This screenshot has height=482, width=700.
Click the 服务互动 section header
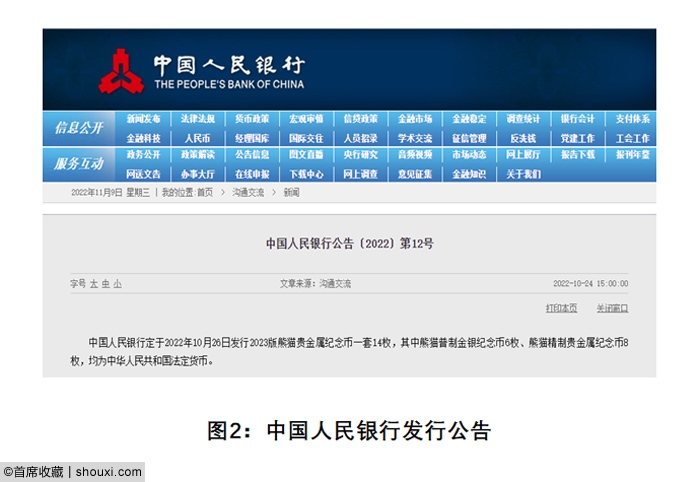click(79, 164)
